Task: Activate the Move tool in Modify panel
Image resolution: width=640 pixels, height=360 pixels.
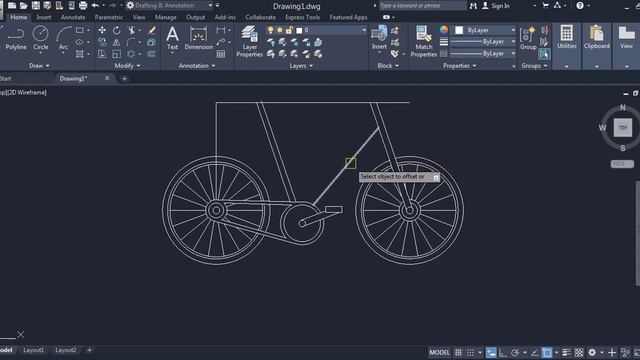Action: (102, 30)
